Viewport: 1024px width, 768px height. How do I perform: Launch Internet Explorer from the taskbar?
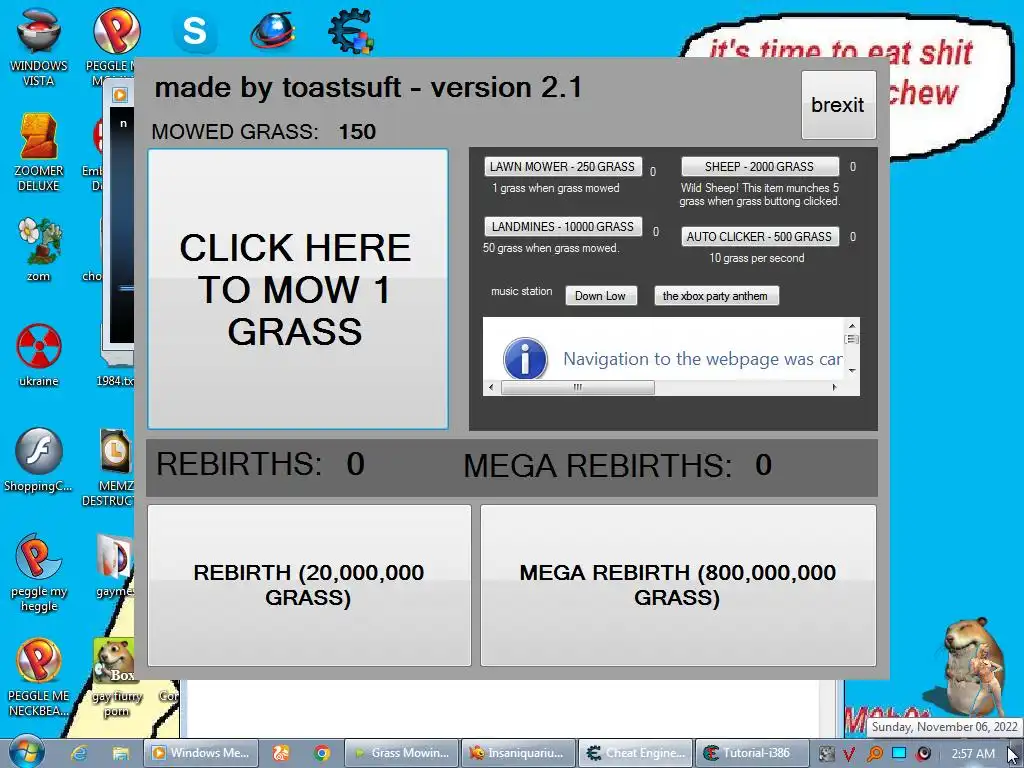click(x=79, y=753)
